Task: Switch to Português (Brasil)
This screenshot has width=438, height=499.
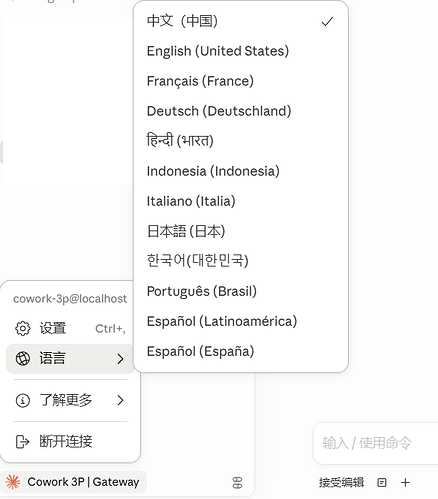Action: pos(241,291)
